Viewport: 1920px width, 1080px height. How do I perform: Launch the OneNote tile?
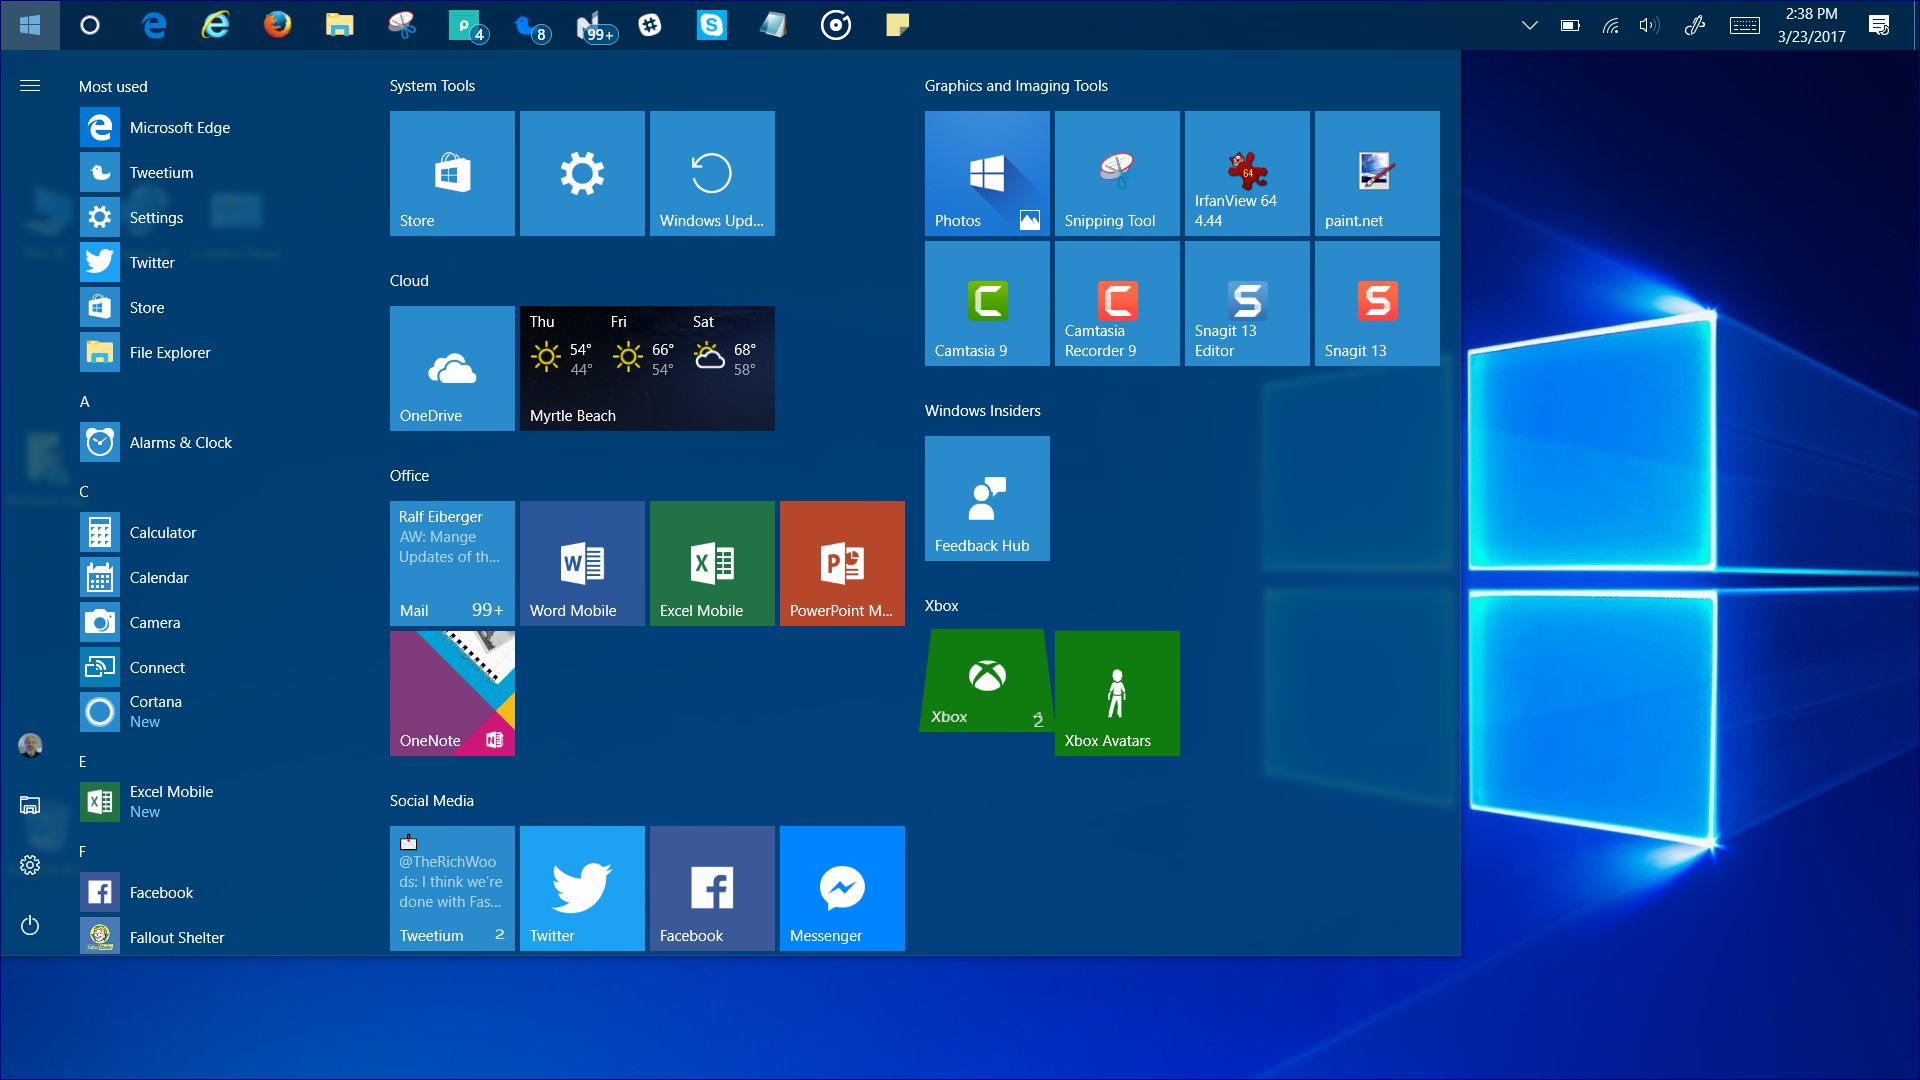point(452,693)
